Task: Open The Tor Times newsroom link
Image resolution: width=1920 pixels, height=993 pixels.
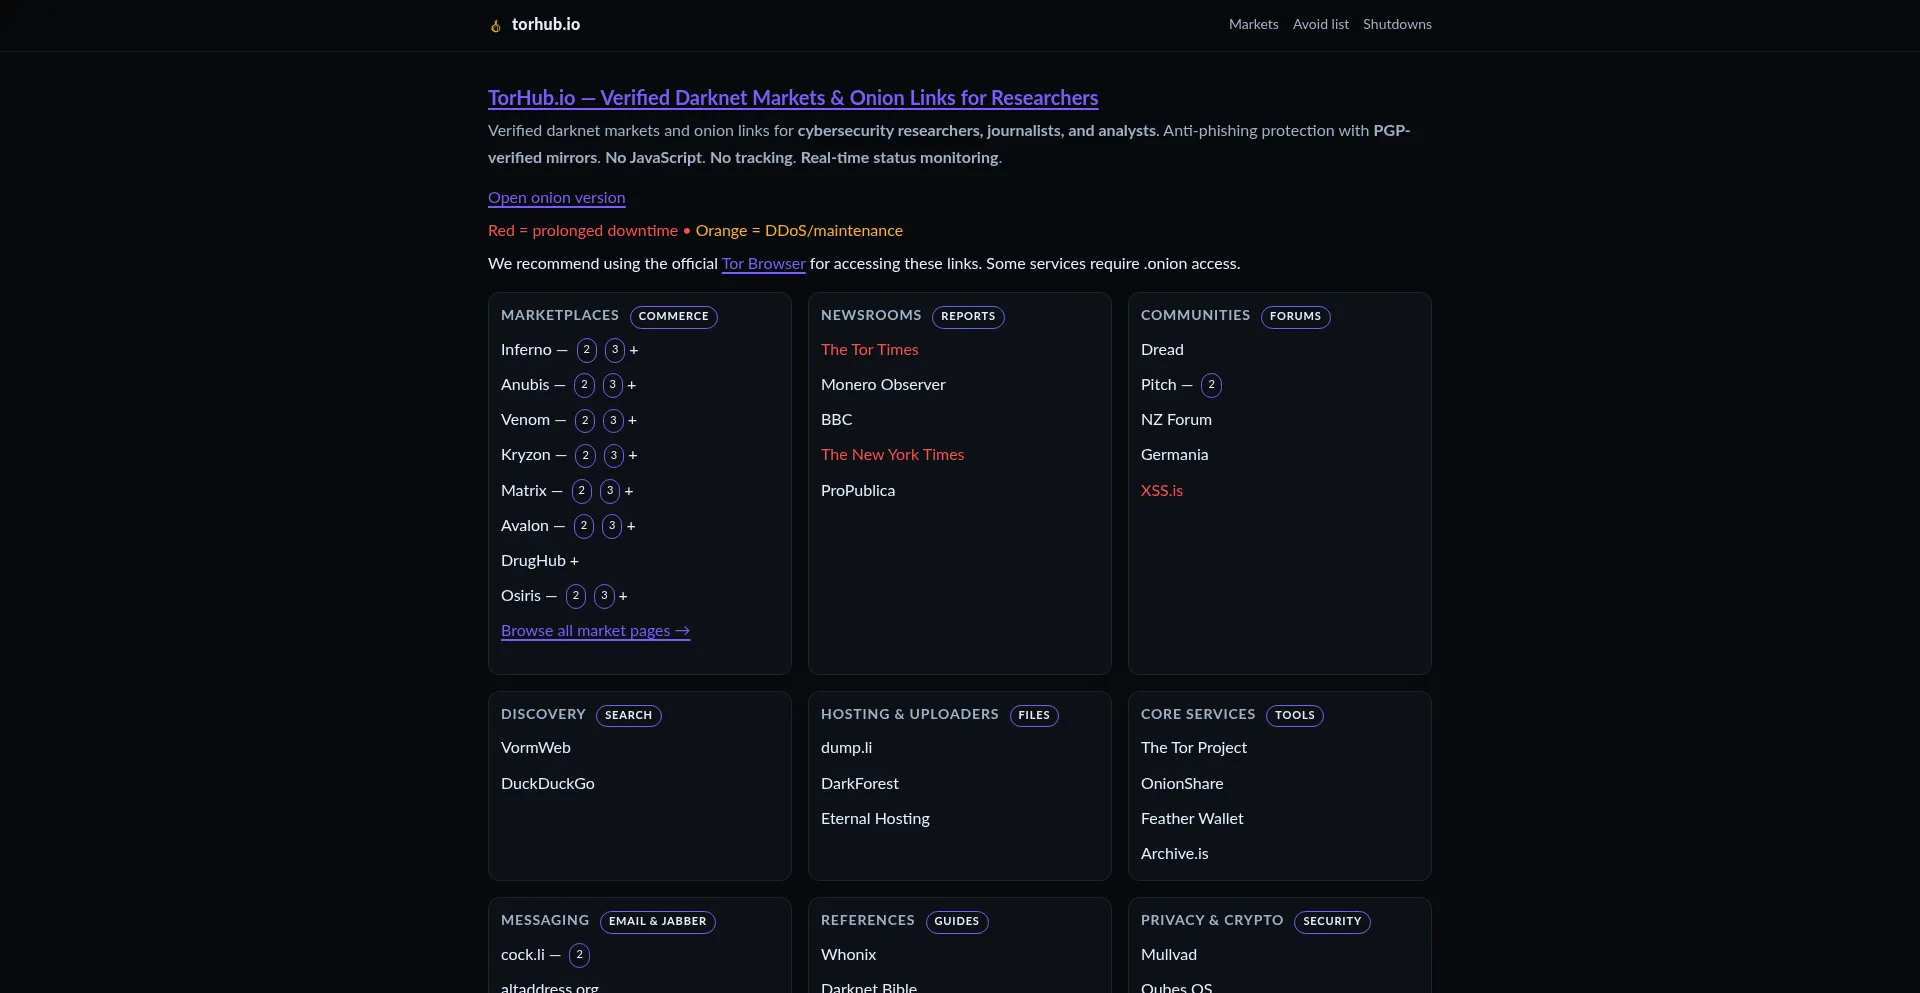Action: (870, 350)
